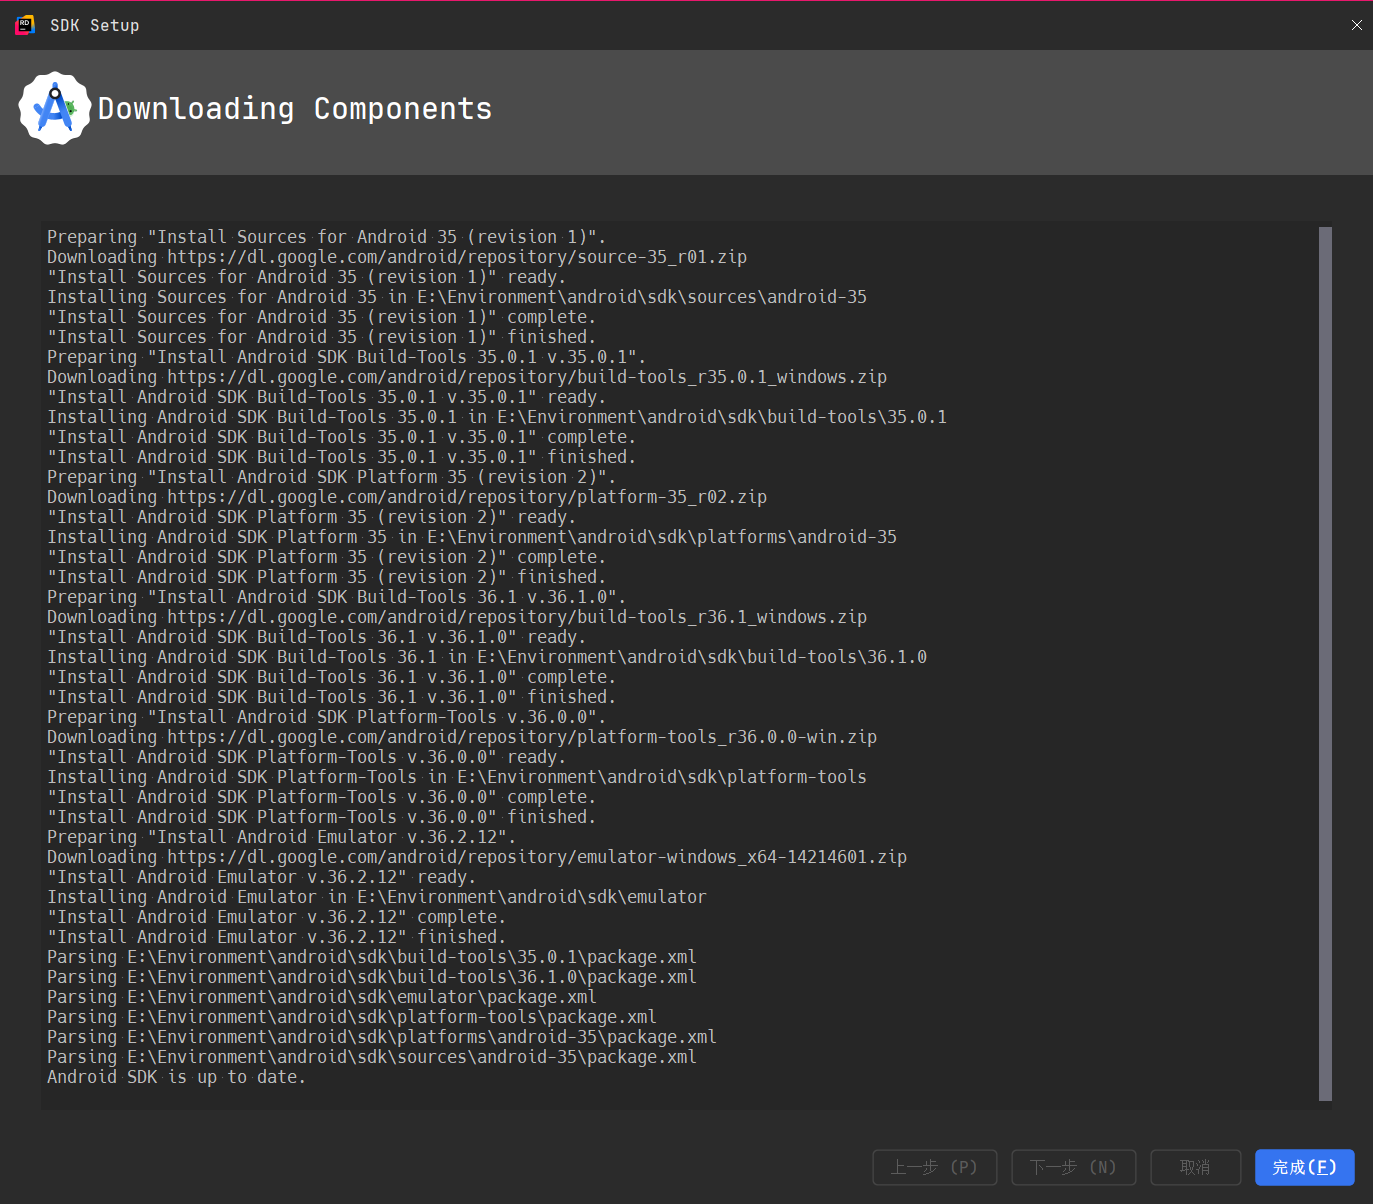This screenshot has height=1204, width=1373.
Task: Click the Installing Android Emulator log line
Action: [376, 897]
